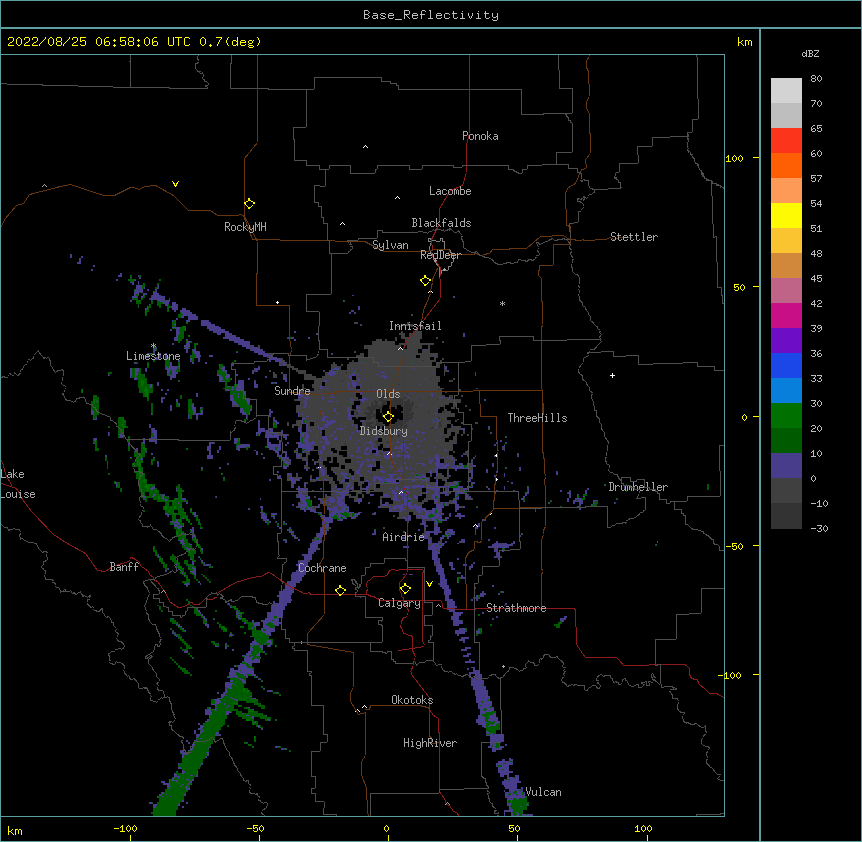The image size is (862, 842).
Task: Click the RockyMH label
Action: click(245, 227)
